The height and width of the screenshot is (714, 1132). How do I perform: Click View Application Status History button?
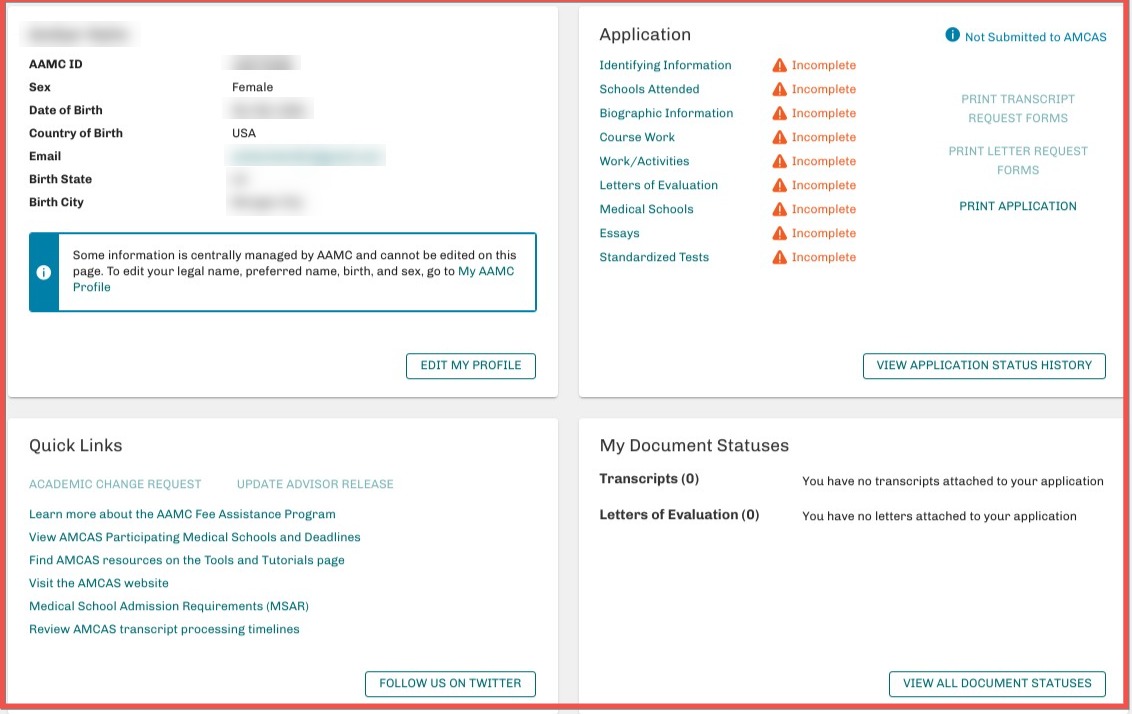pos(984,365)
